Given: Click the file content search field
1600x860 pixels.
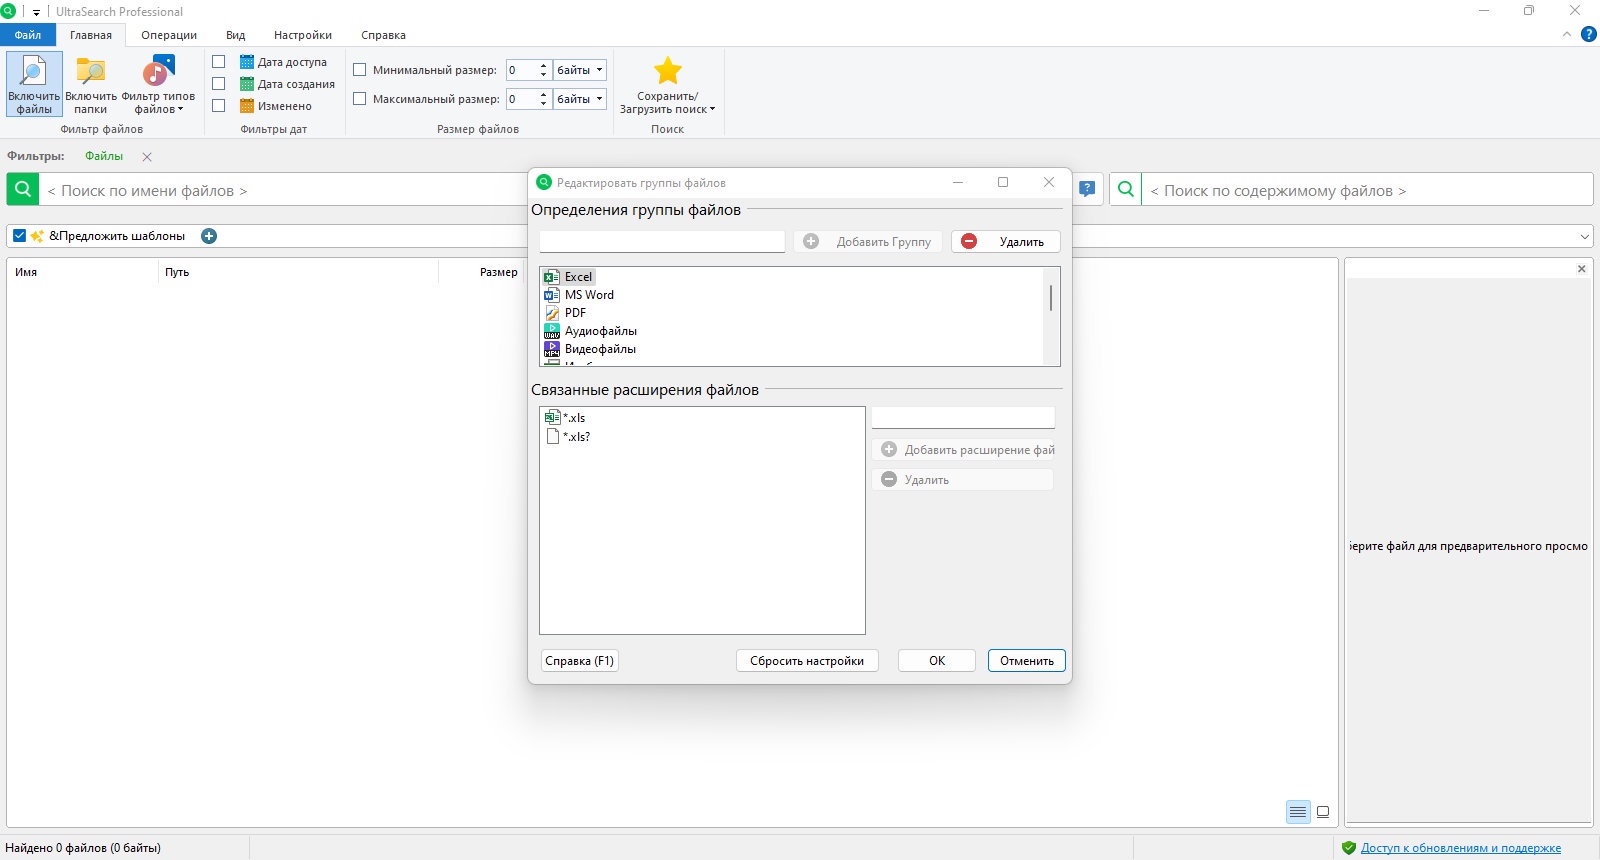Looking at the screenshot, I should (1367, 190).
